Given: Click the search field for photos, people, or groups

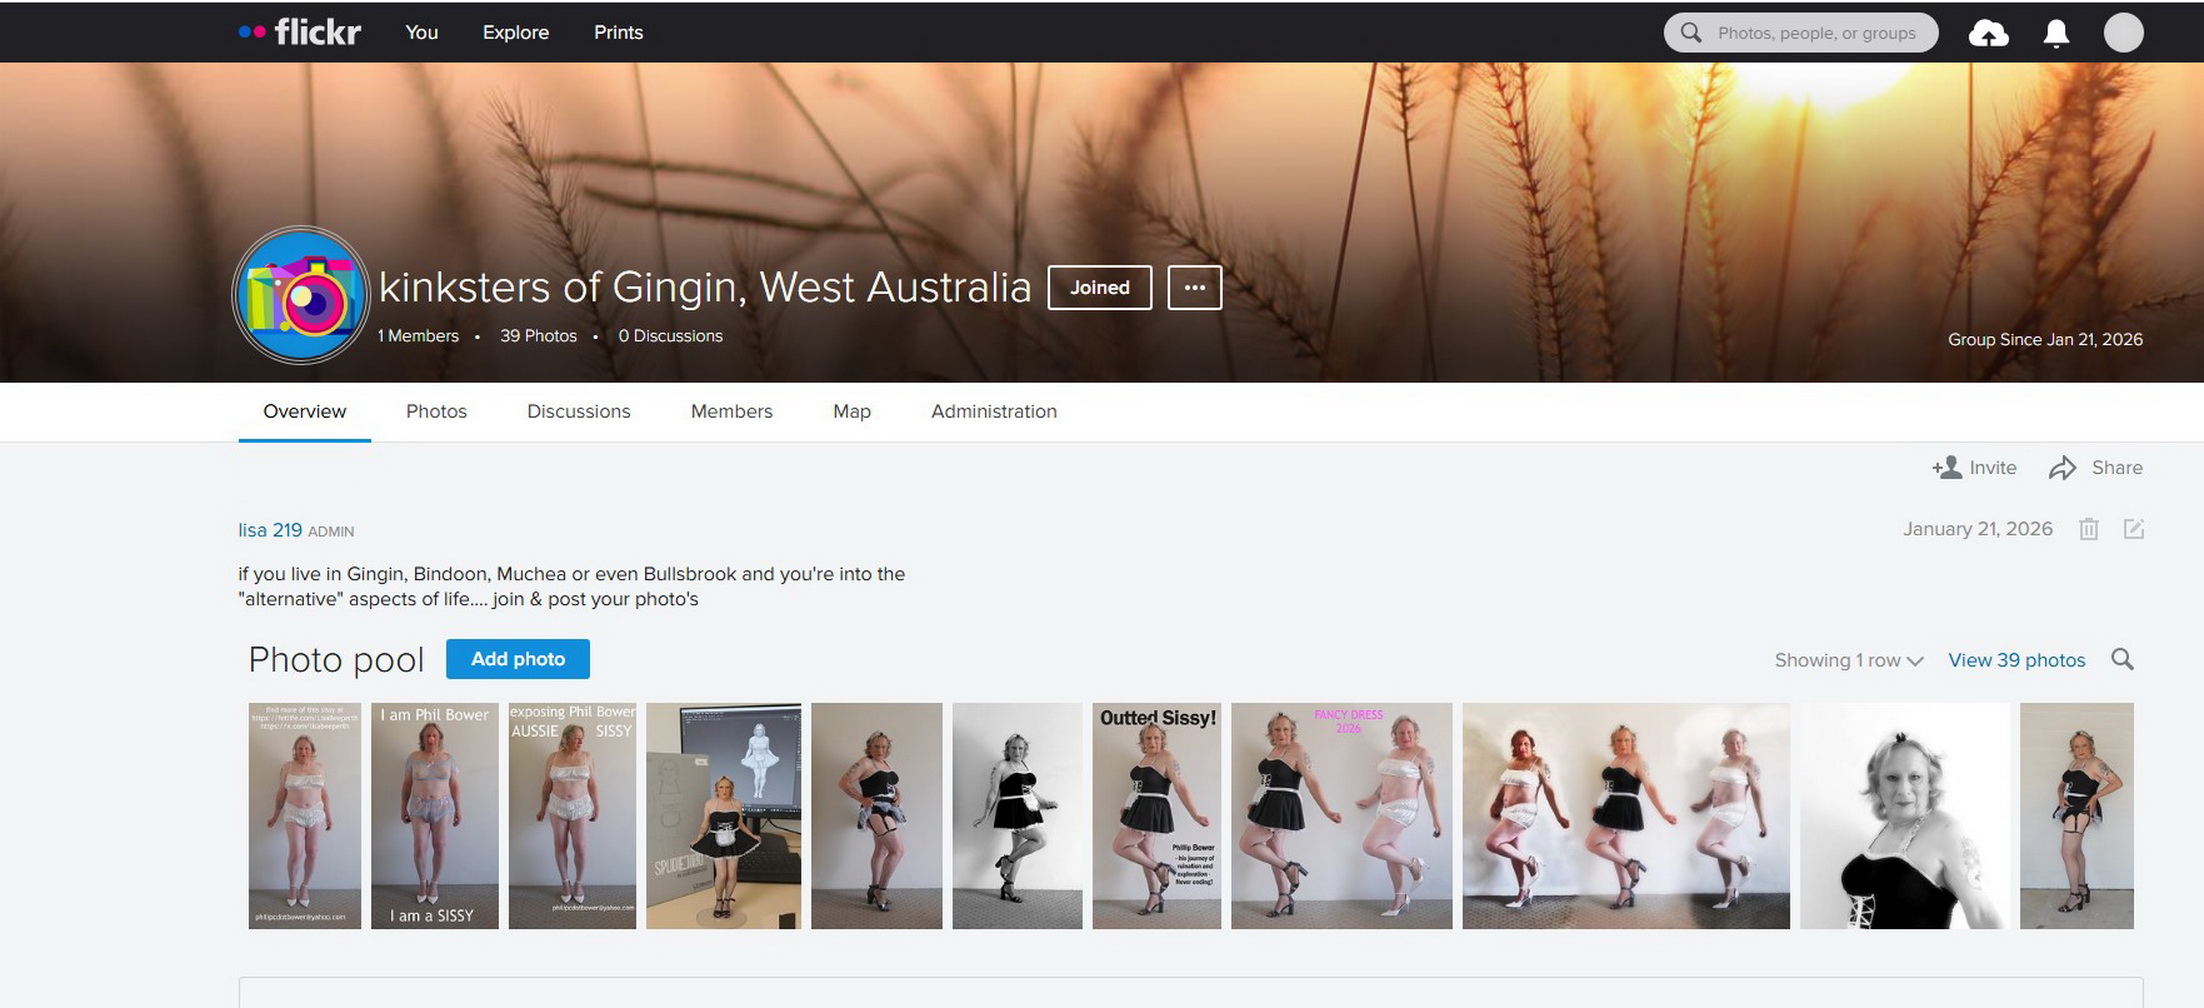Looking at the screenshot, I should (x=1816, y=33).
